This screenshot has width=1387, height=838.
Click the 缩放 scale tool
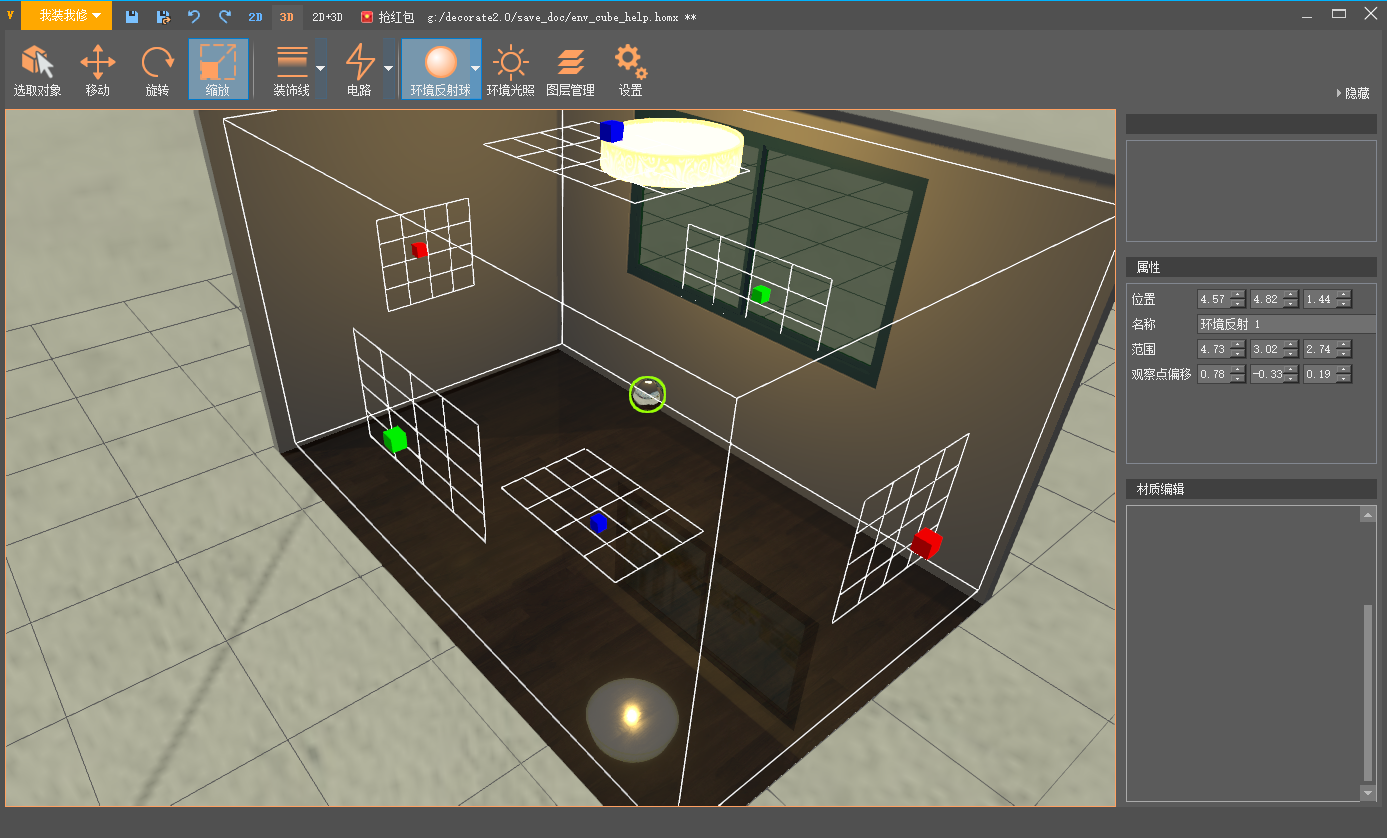pyautogui.click(x=218, y=69)
